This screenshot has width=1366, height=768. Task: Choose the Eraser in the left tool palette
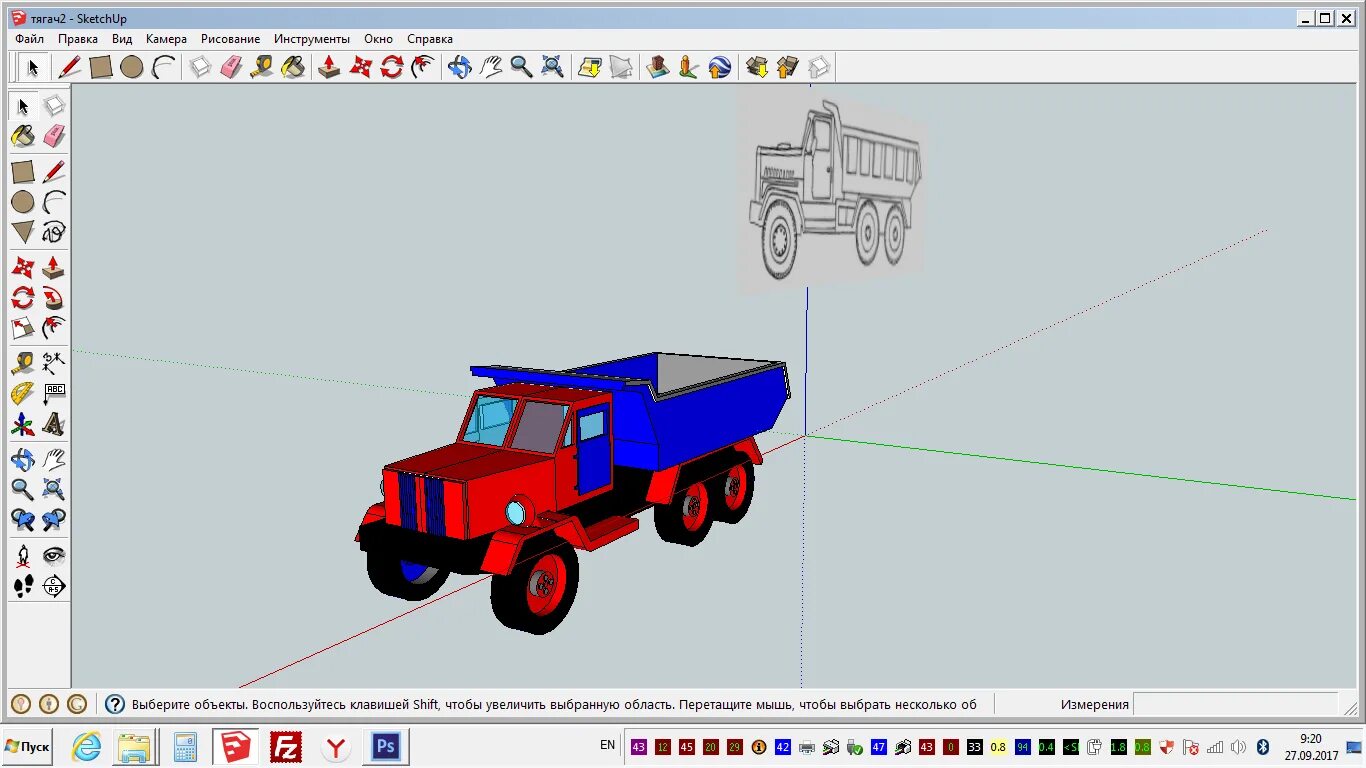coord(54,137)
